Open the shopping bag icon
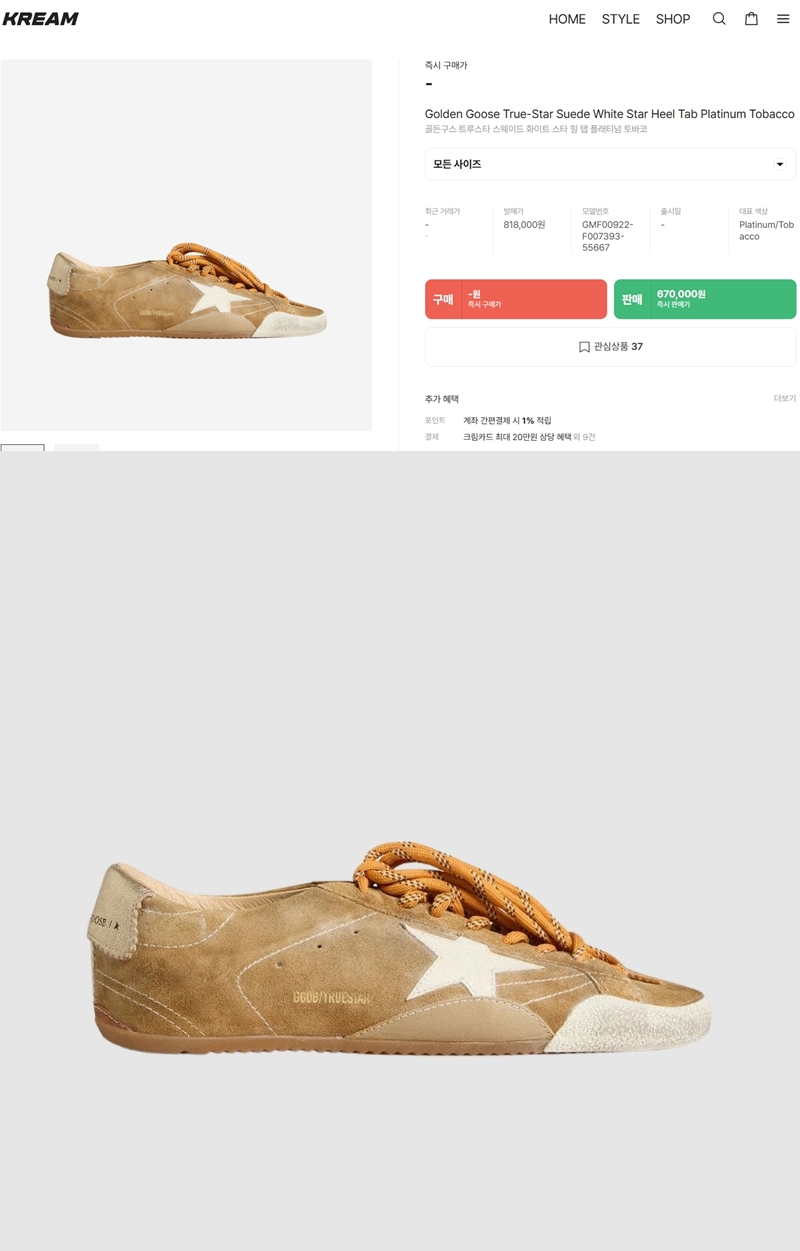This screenshot has width=800, height=1251. tap(751, 19)
